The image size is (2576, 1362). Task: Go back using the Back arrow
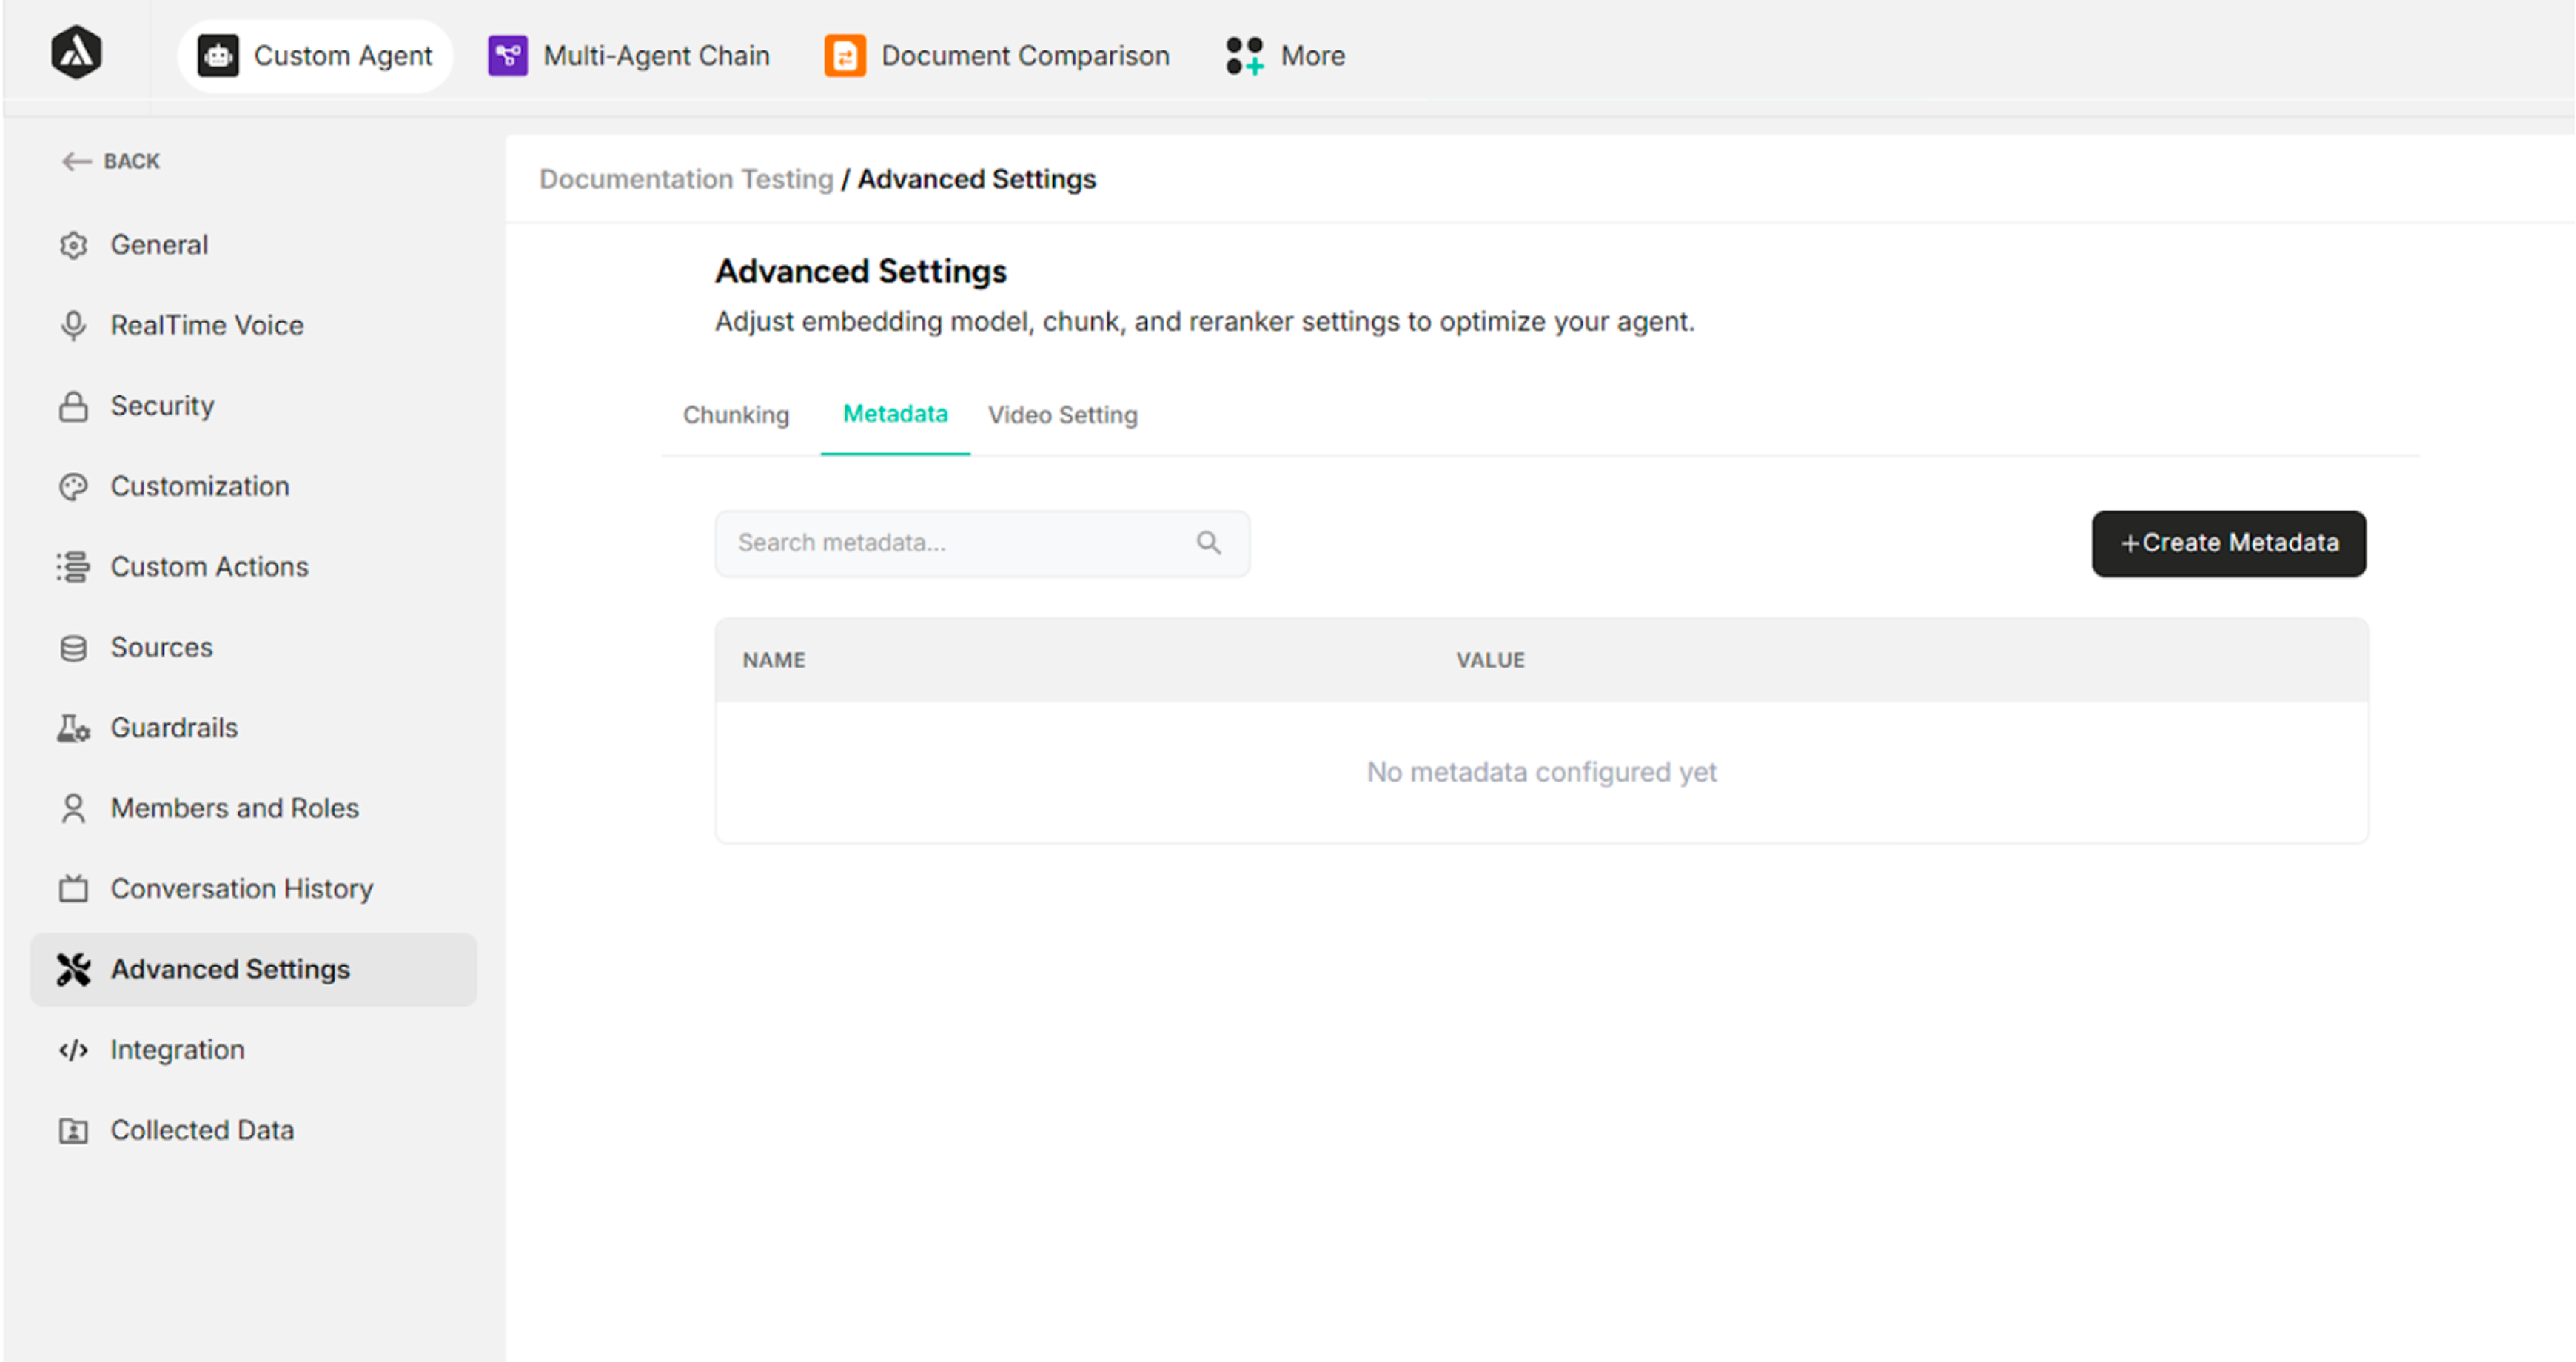point(77,161)
